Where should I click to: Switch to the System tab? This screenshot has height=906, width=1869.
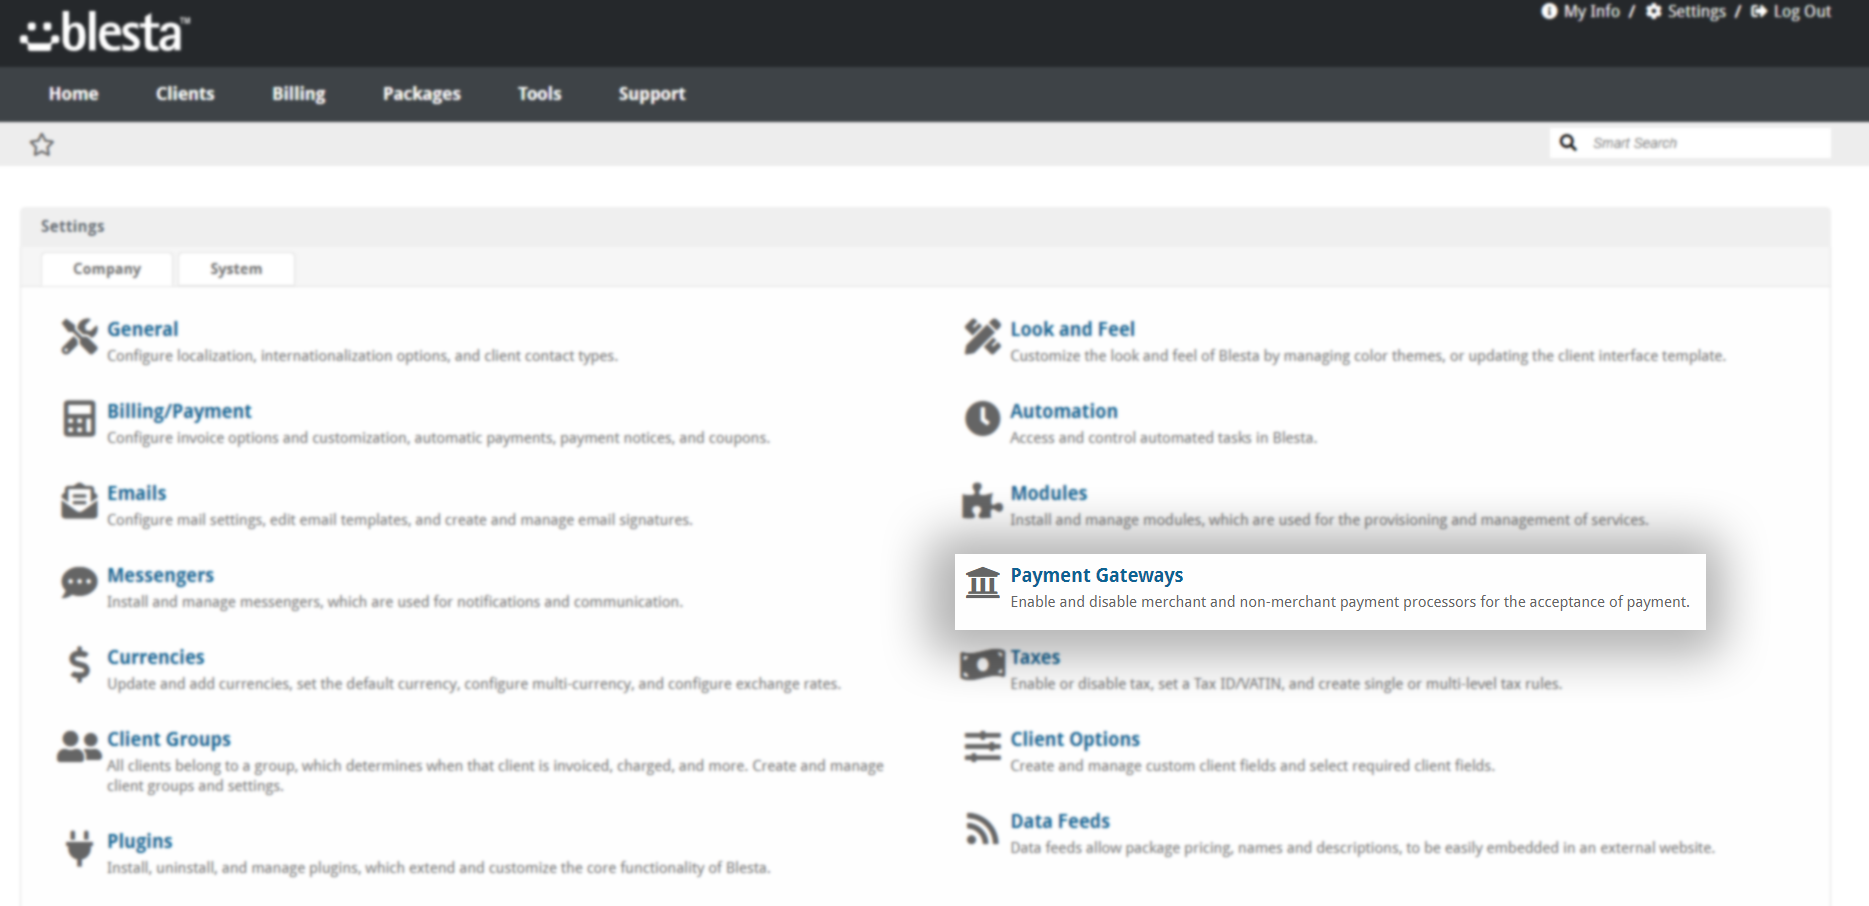(x=236, y=269)
